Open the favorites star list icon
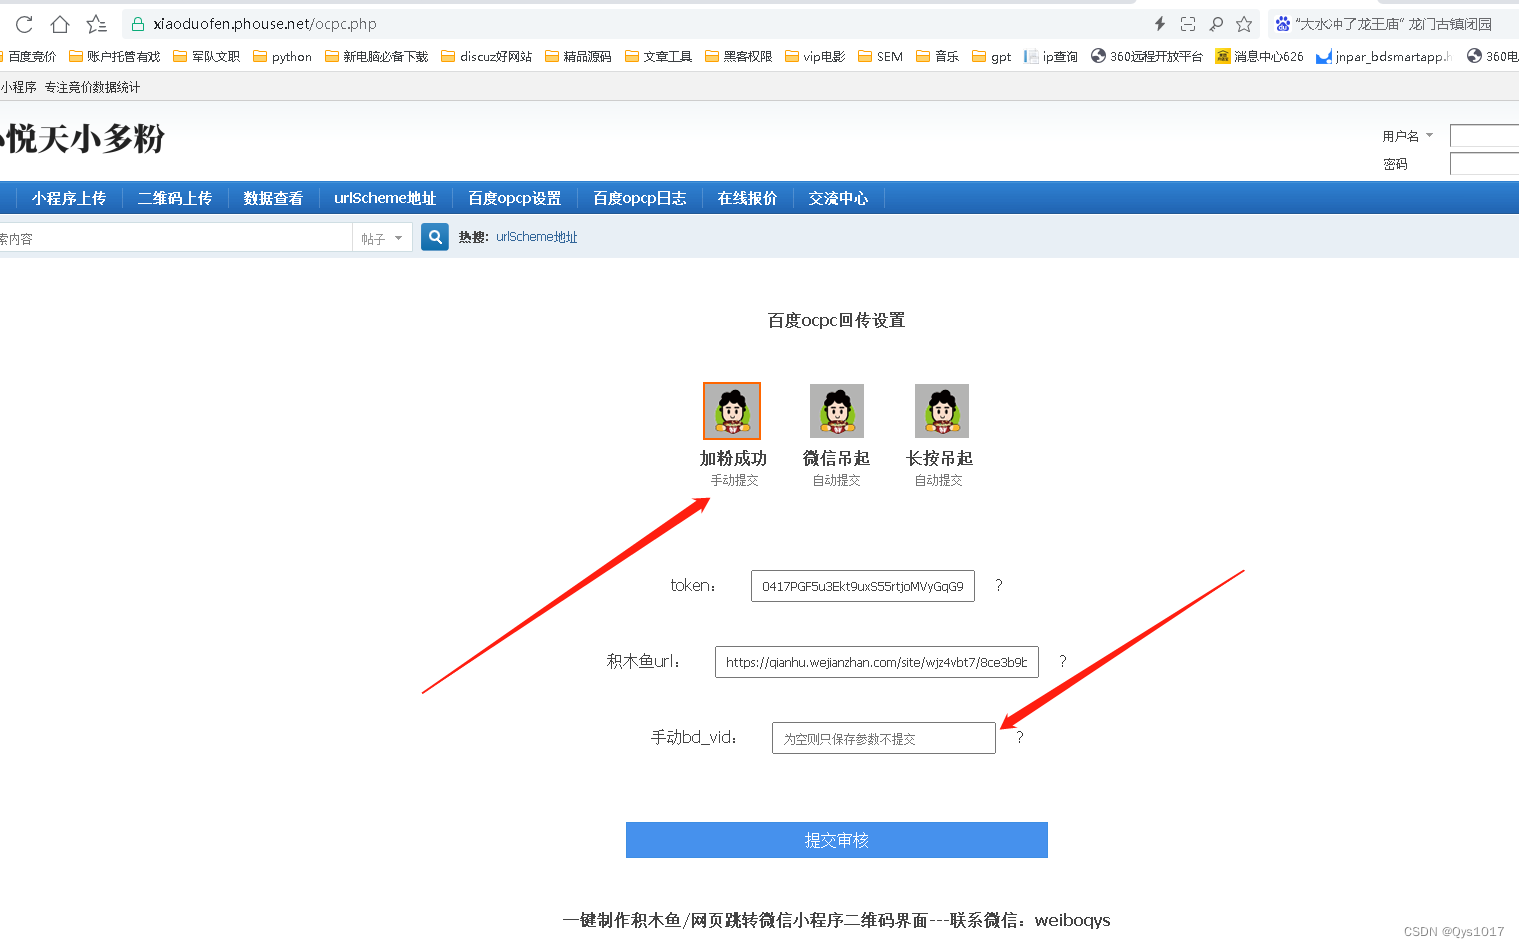Image resolution: width=1519 pixels, height=948 pixels. tap(96, 24)
